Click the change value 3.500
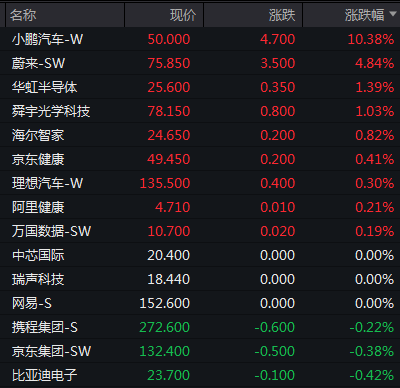 (278, 63)
